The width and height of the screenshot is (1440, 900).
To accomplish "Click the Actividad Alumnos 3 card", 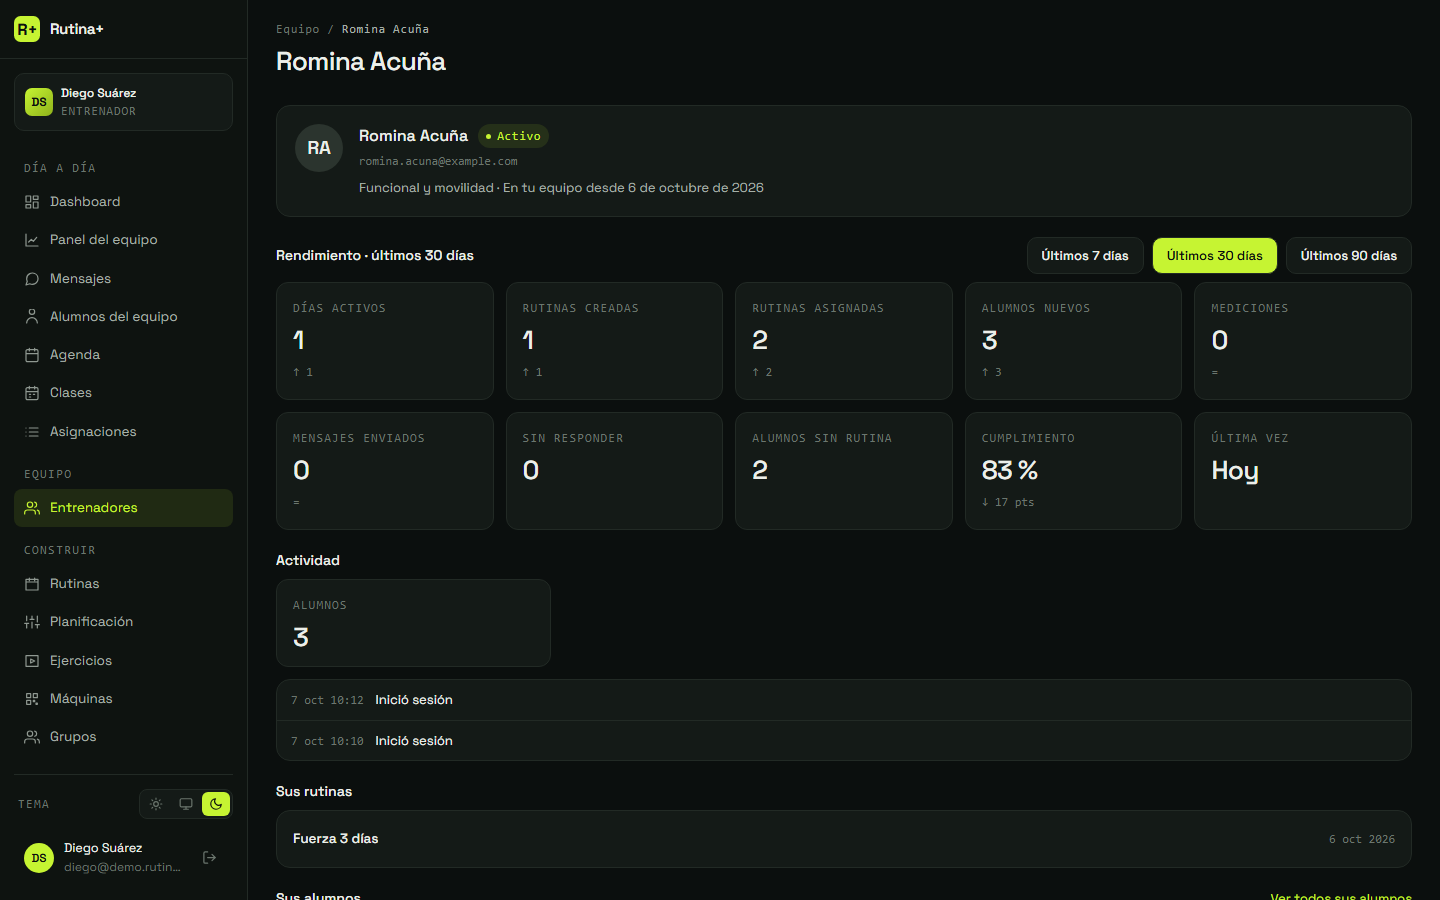I will click(413, 623).
